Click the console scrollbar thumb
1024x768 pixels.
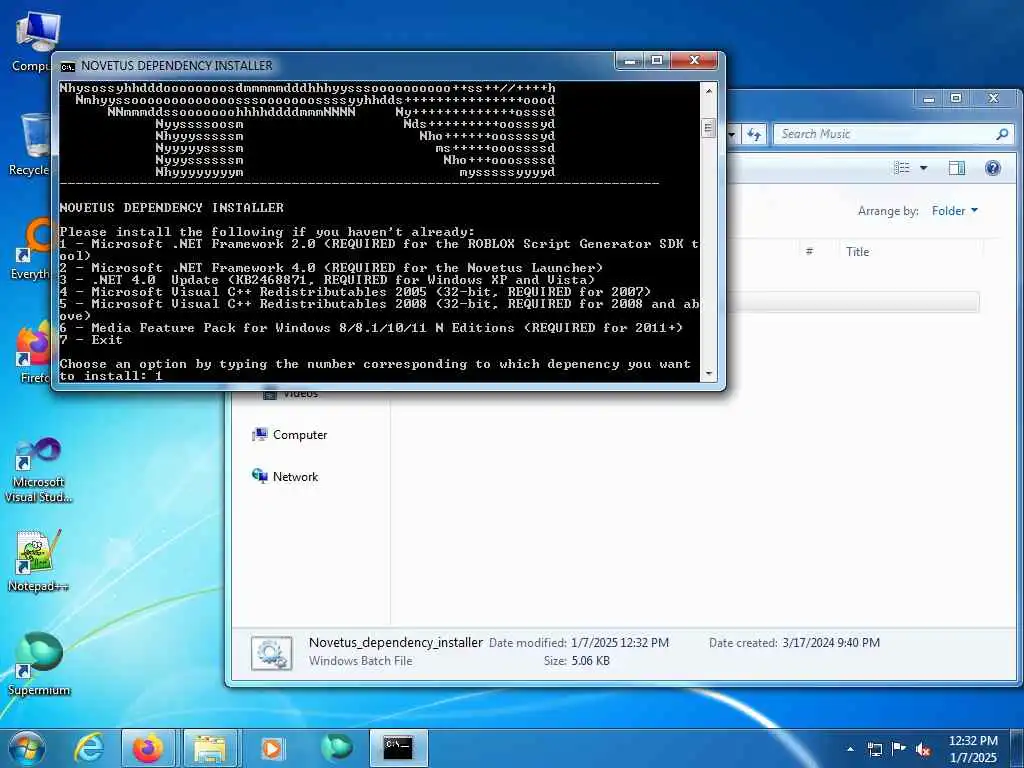(x=709, y=127)
